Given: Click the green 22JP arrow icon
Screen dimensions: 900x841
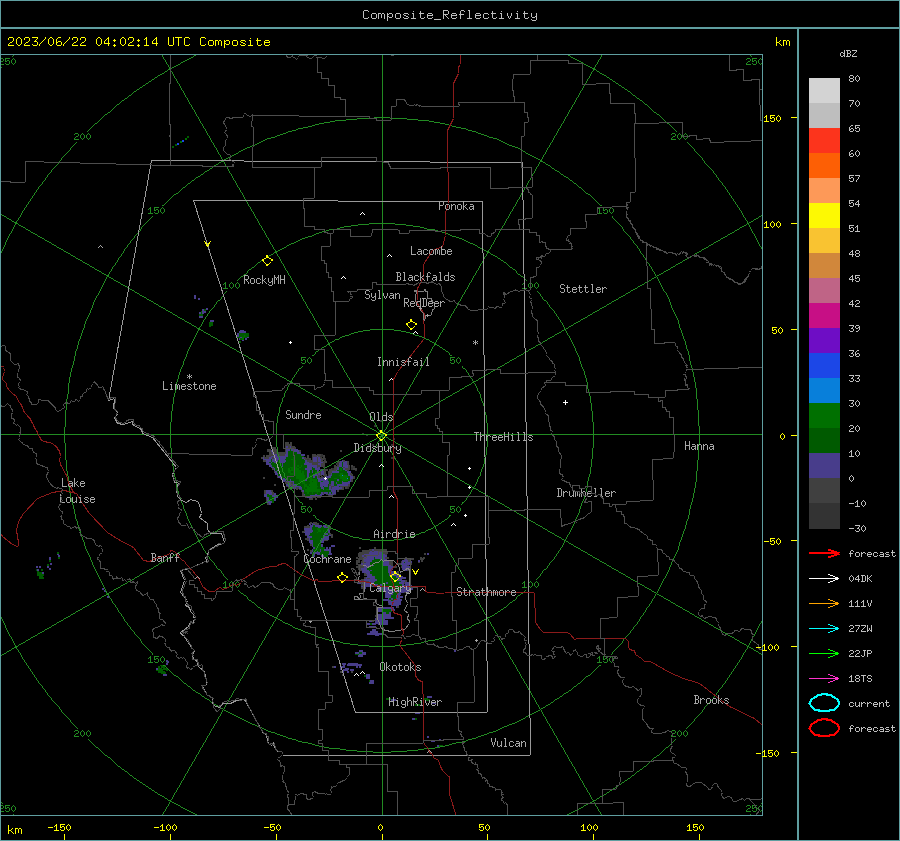Looking at the screenshot, I should 824,653.
